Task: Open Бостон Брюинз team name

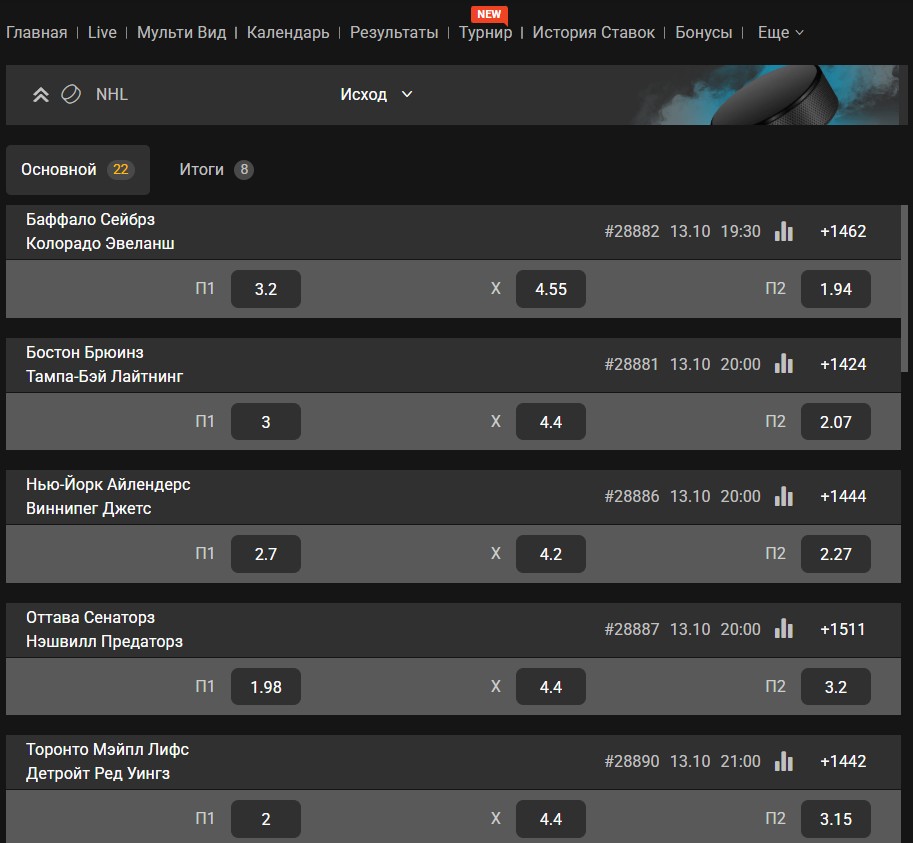Action: pos(84,352)
